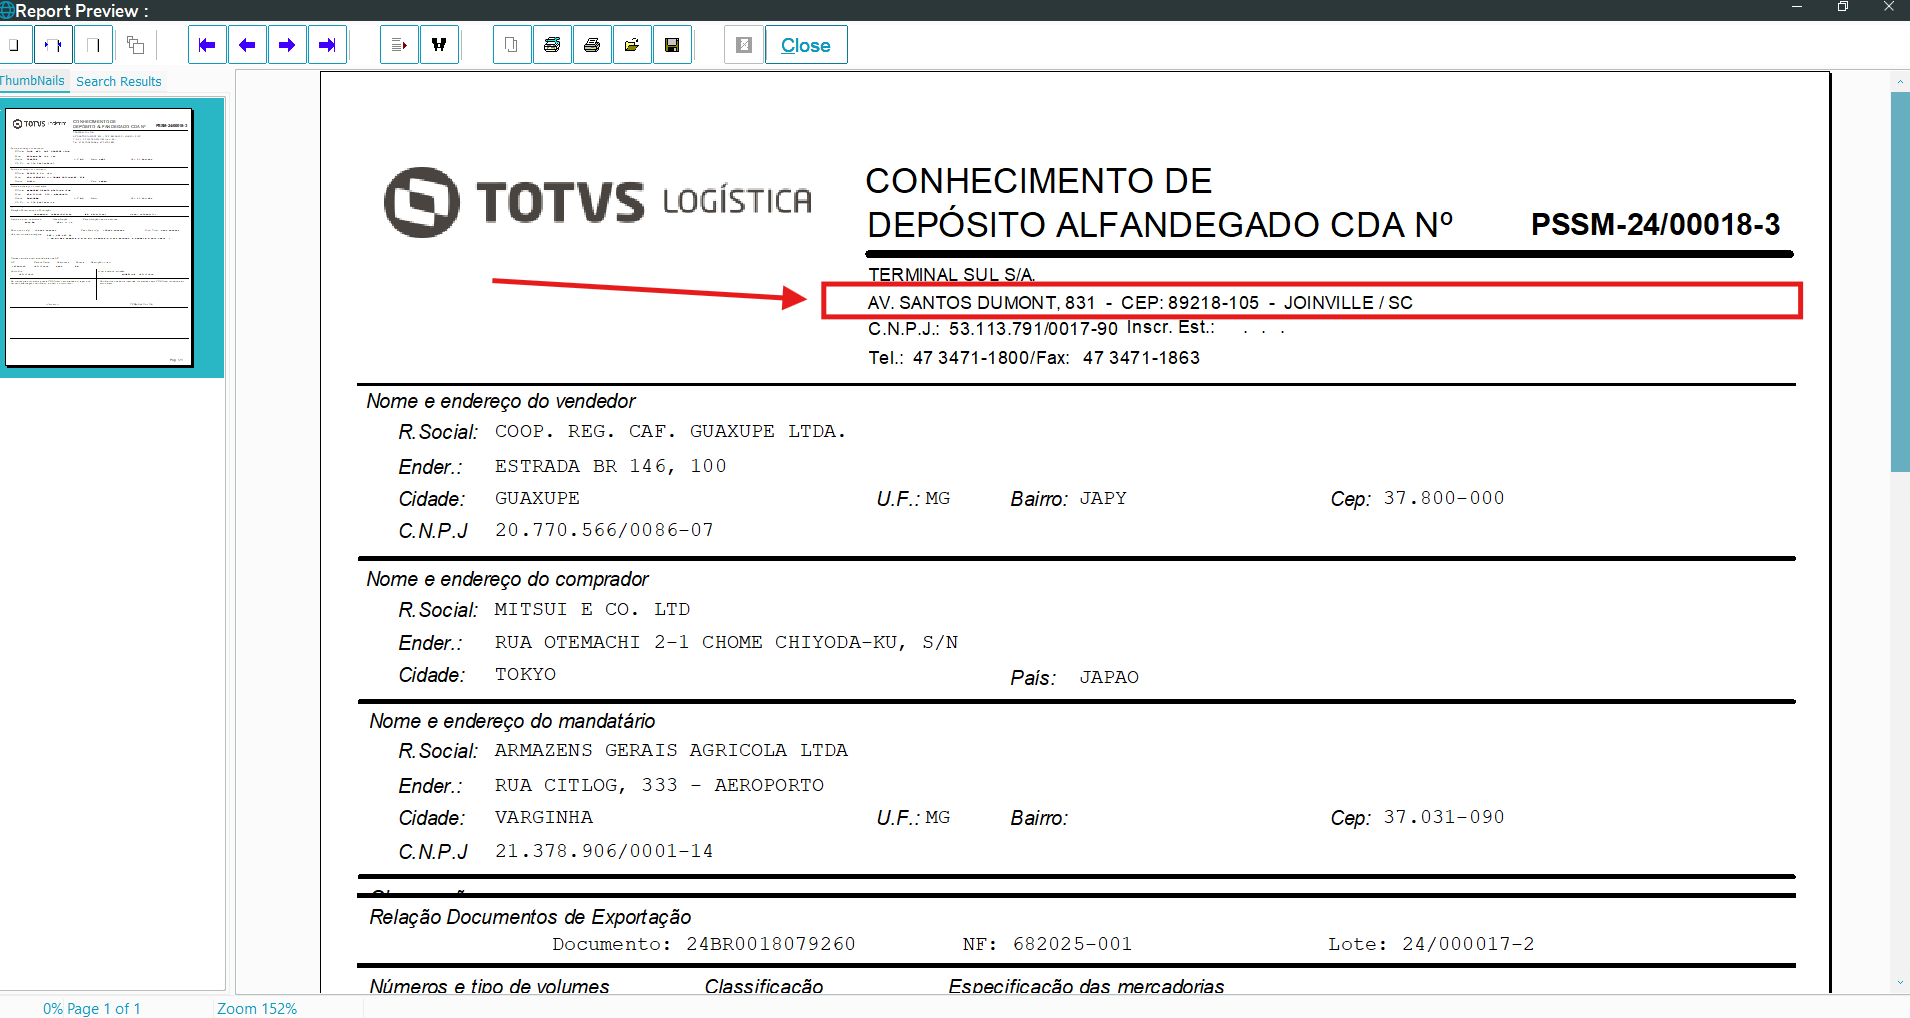1910x1018 pixels.
Task: Click the scrollbar up arrow
Action: pyautogui.click(x=1900, y=82)
